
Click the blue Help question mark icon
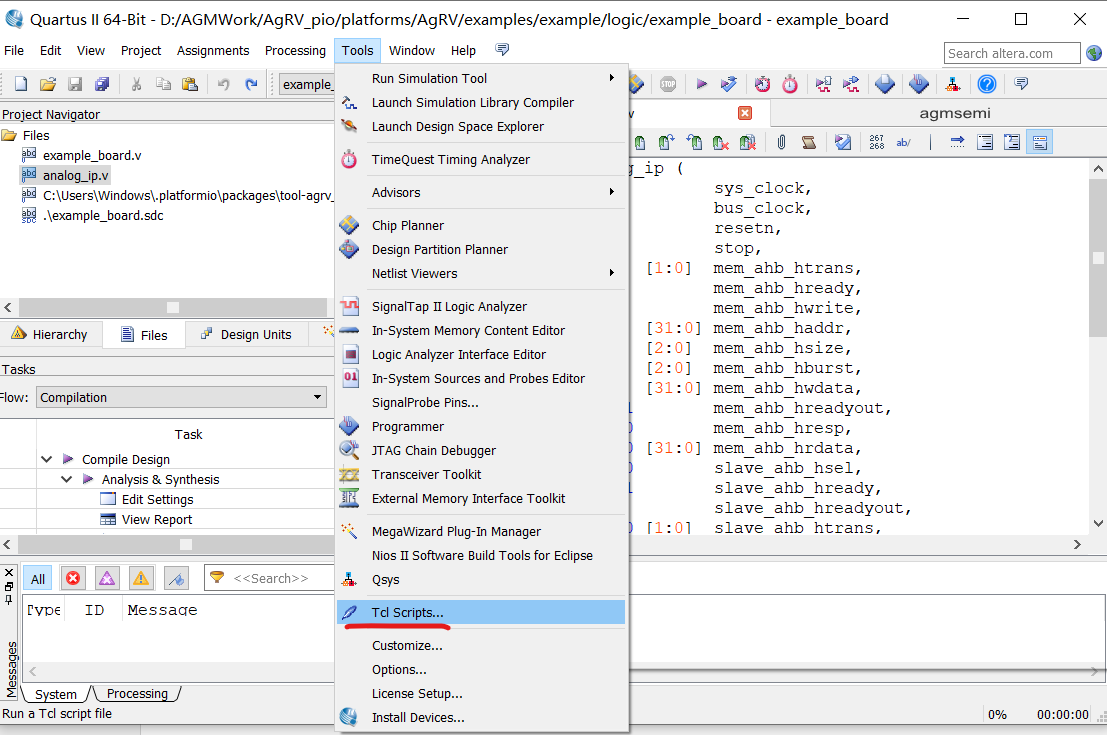[x=987, y=84]
